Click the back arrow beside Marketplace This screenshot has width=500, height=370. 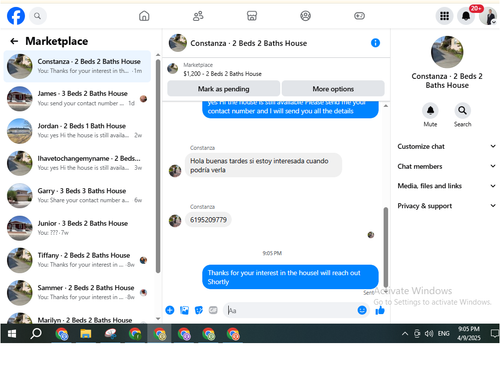[x=14, y=41]
